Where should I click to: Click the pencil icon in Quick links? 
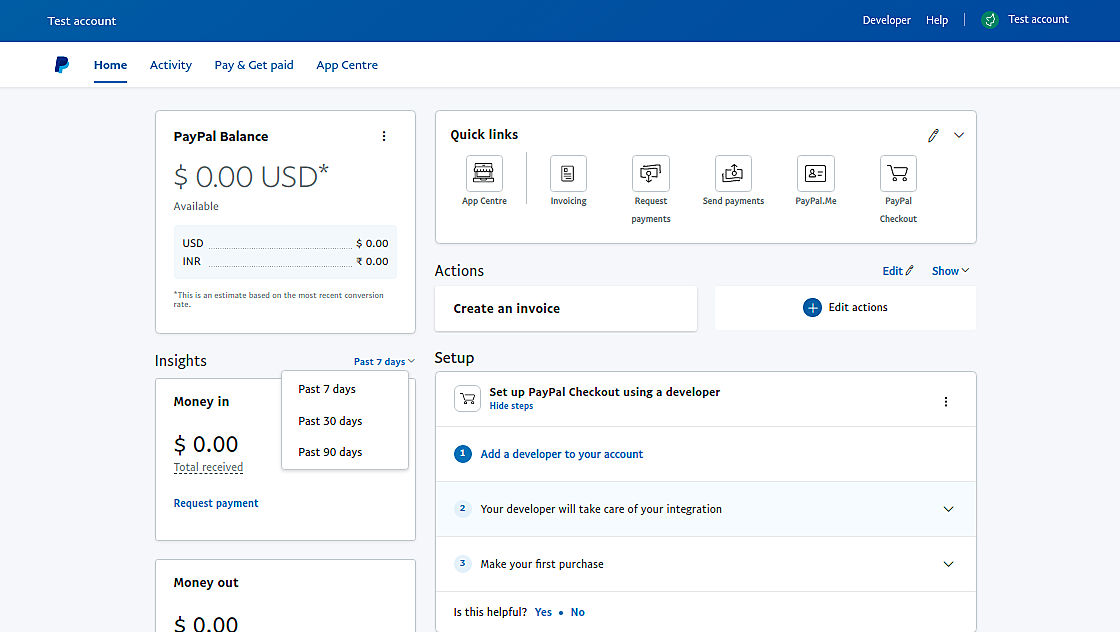933,135
